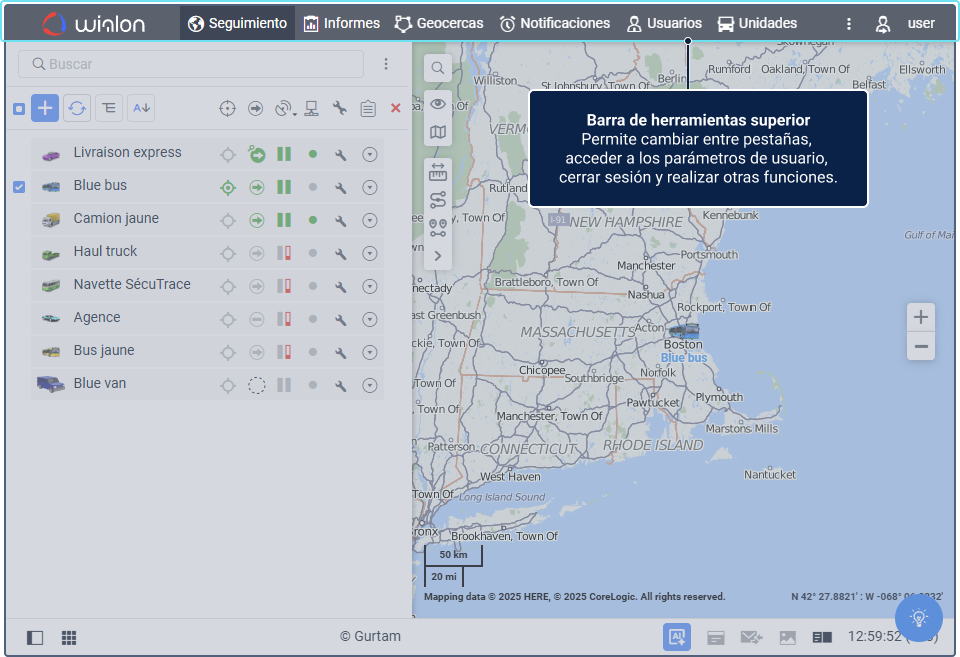Open the Seguimiento tab
960x657 pixels.
(x=237, y=23)
